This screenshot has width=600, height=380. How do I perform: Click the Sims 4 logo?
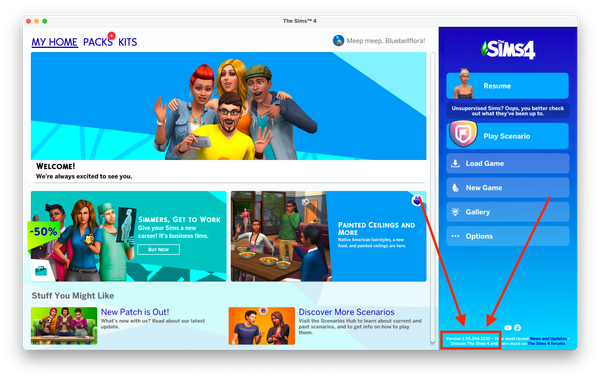[508, 50]
